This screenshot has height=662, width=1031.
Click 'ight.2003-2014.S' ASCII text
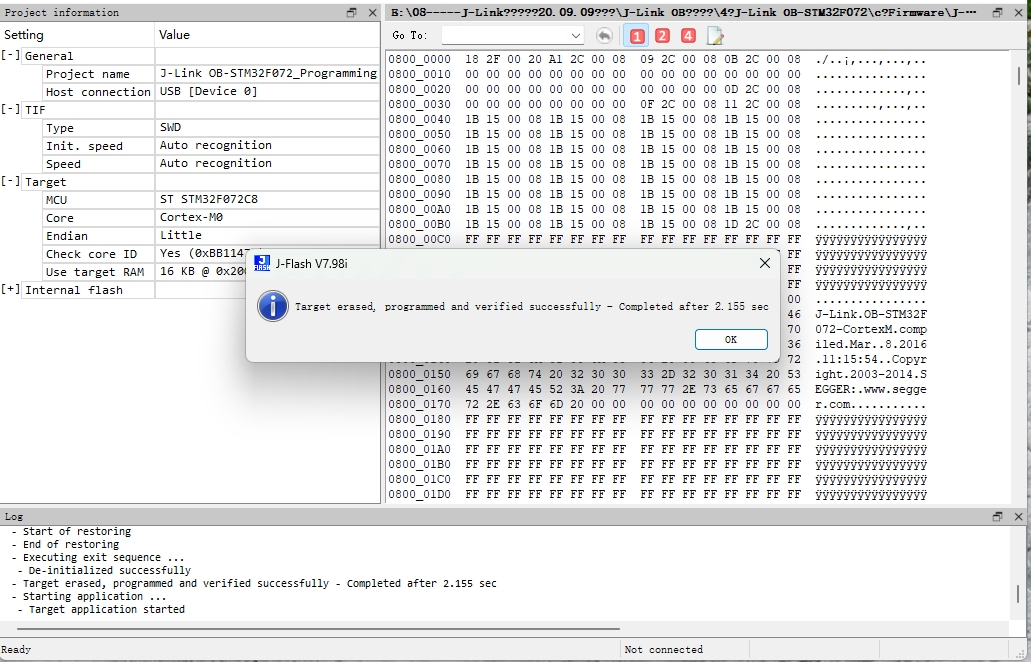tap(871, 374)
